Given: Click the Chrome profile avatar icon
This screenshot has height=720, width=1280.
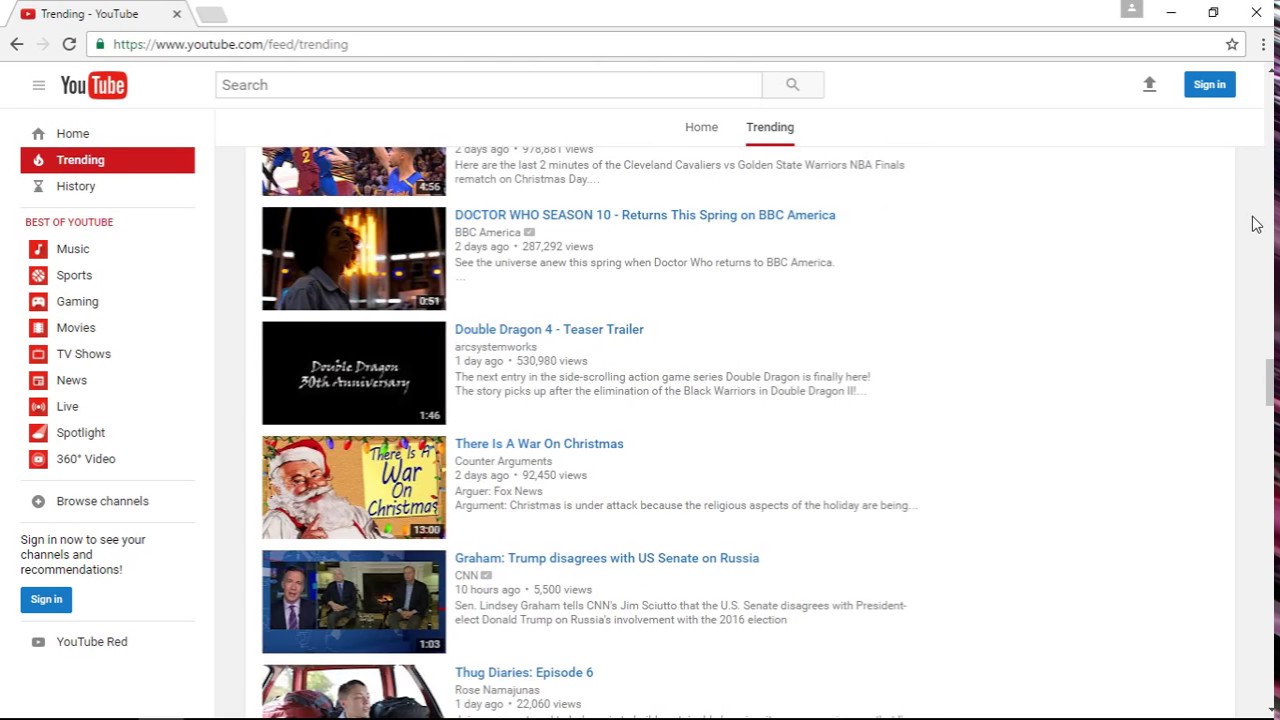Looking at the screenshot, I should (x=1132, y=9).
